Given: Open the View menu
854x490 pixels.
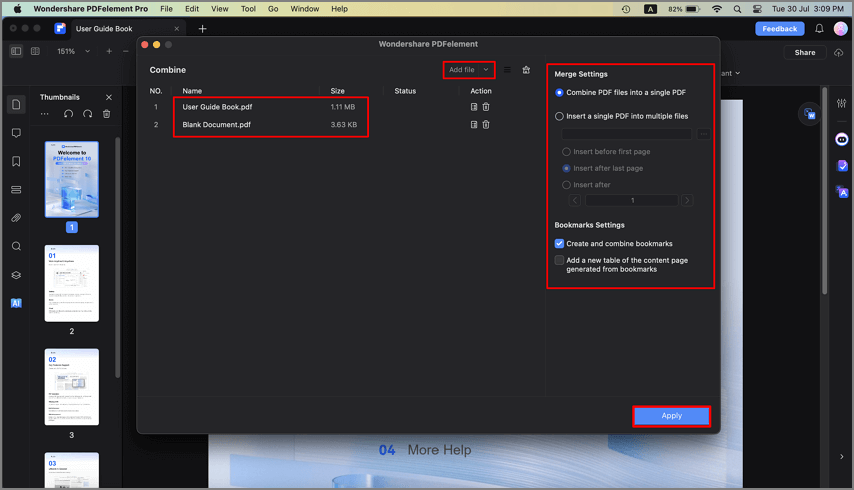Looking at the screenshot, I should pos(219,9).
